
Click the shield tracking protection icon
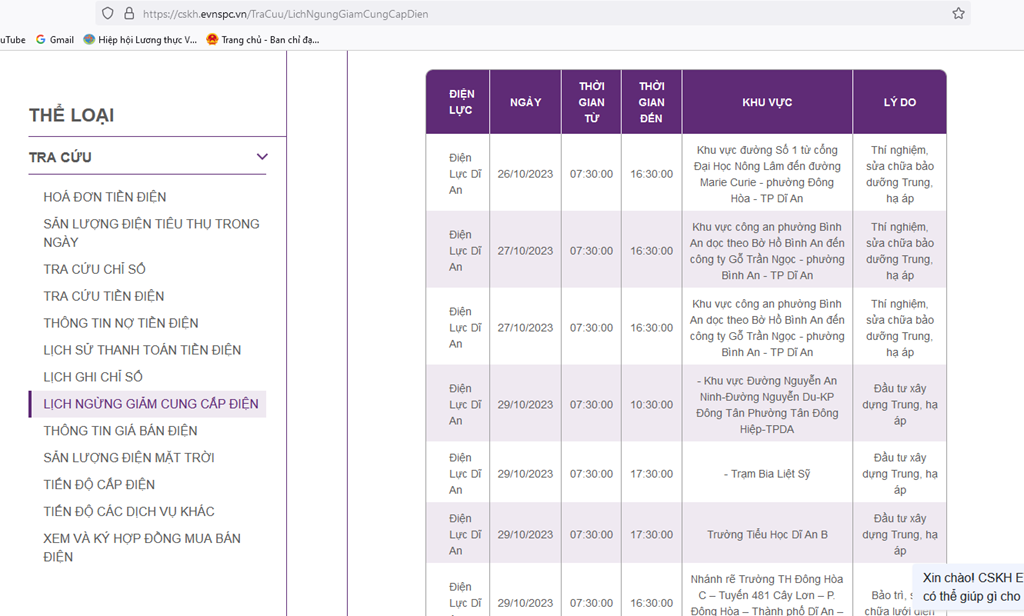(108, 14)
